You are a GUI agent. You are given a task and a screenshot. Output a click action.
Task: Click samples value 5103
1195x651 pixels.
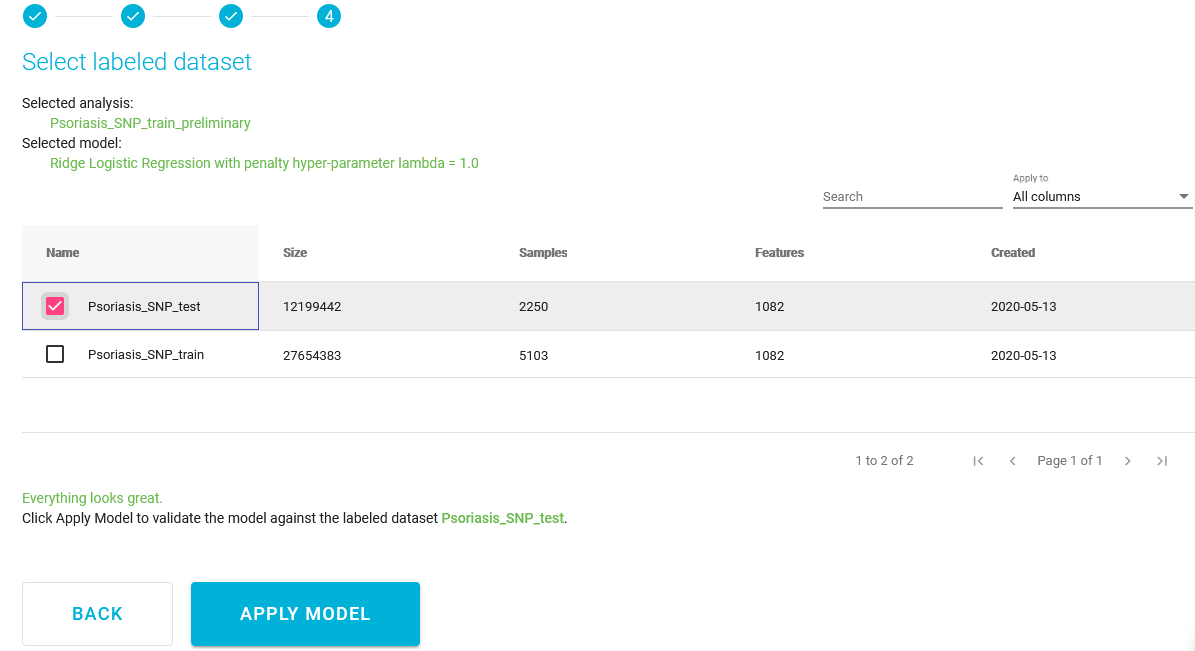click(x=533, y=355)
